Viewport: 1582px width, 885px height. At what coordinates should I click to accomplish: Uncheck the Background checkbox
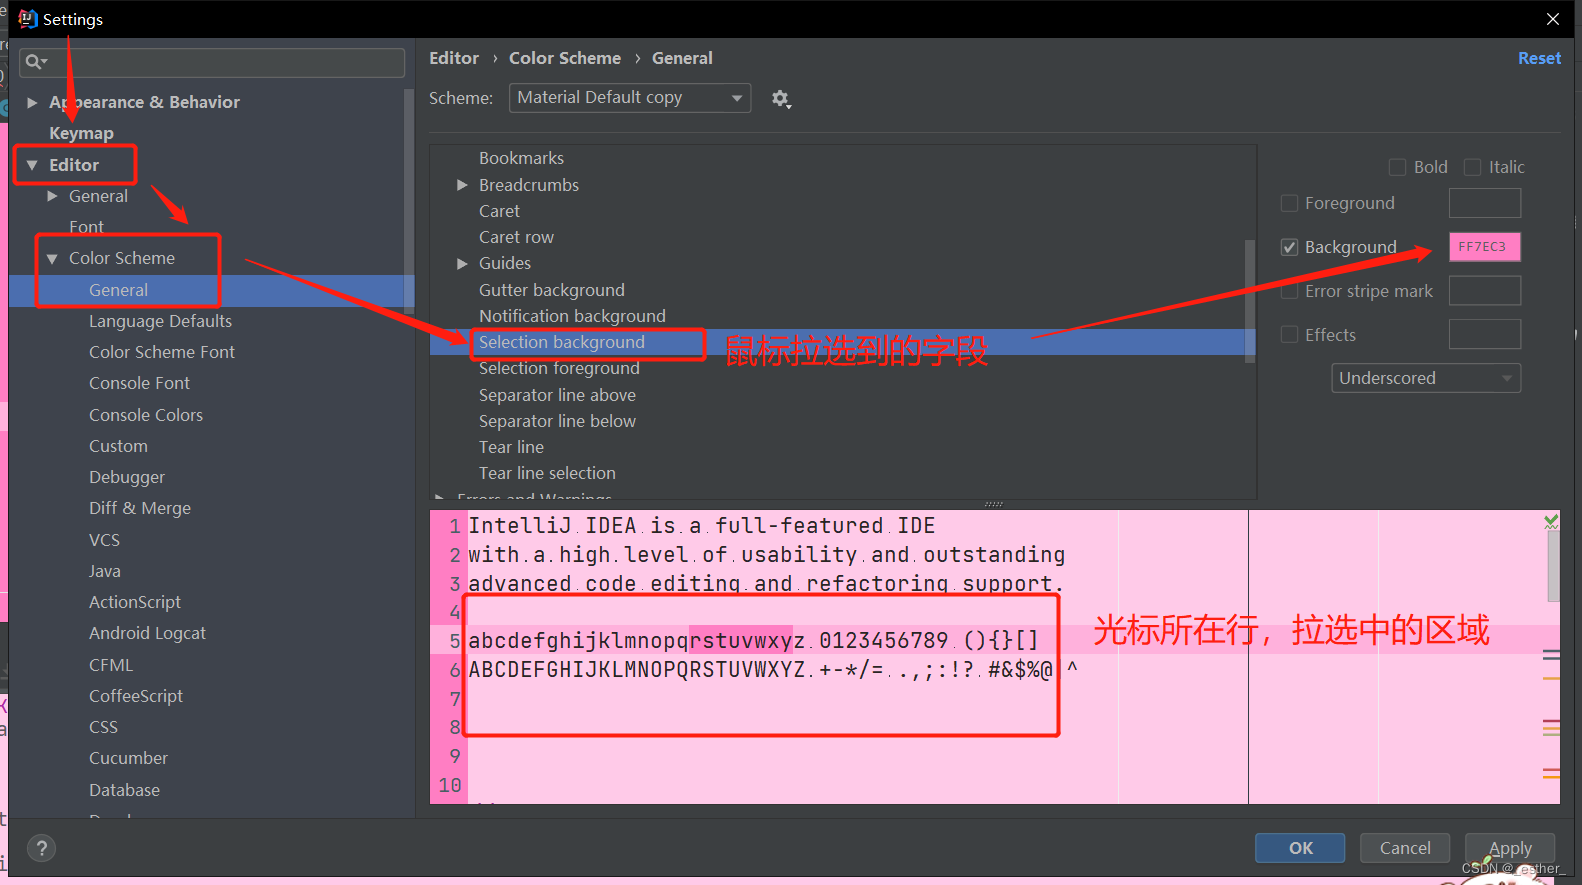[x=1290, y=247]
